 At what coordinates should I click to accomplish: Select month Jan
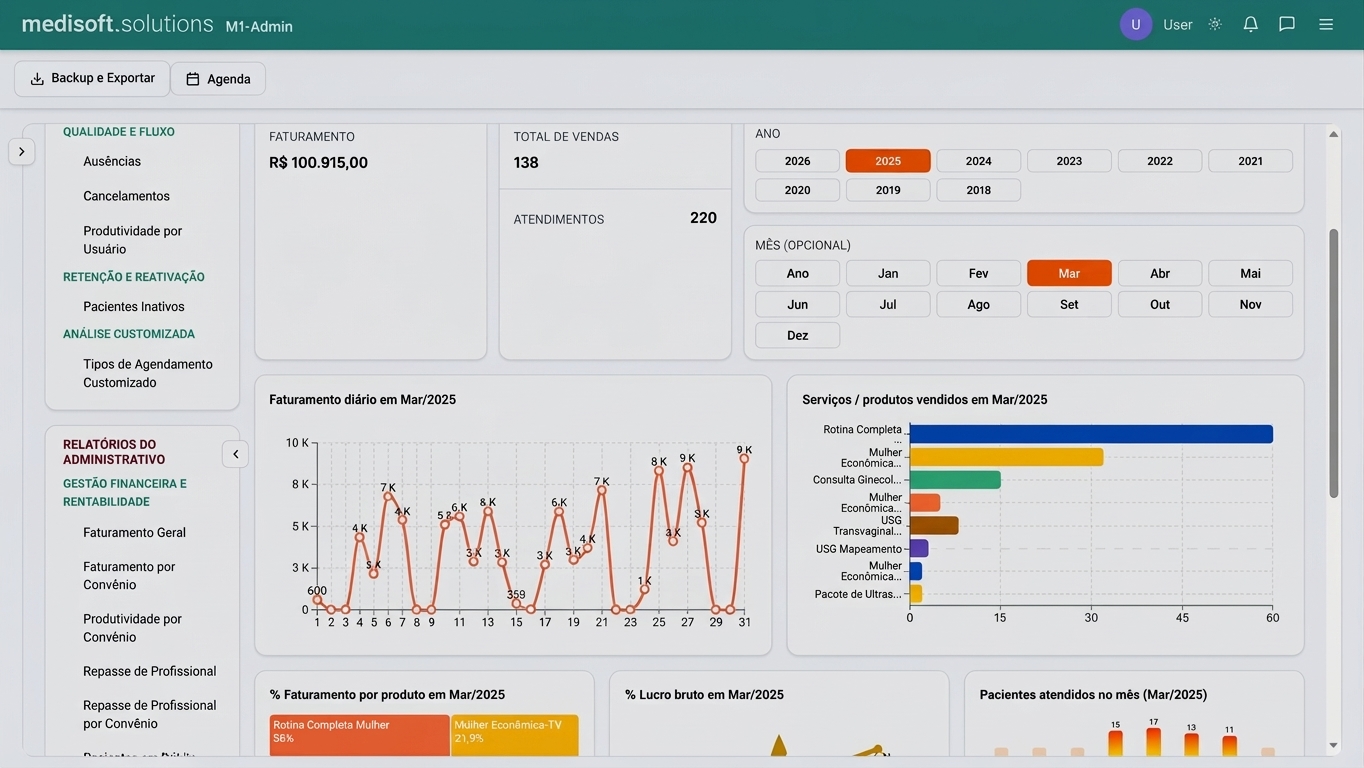(x=888, y=273)
